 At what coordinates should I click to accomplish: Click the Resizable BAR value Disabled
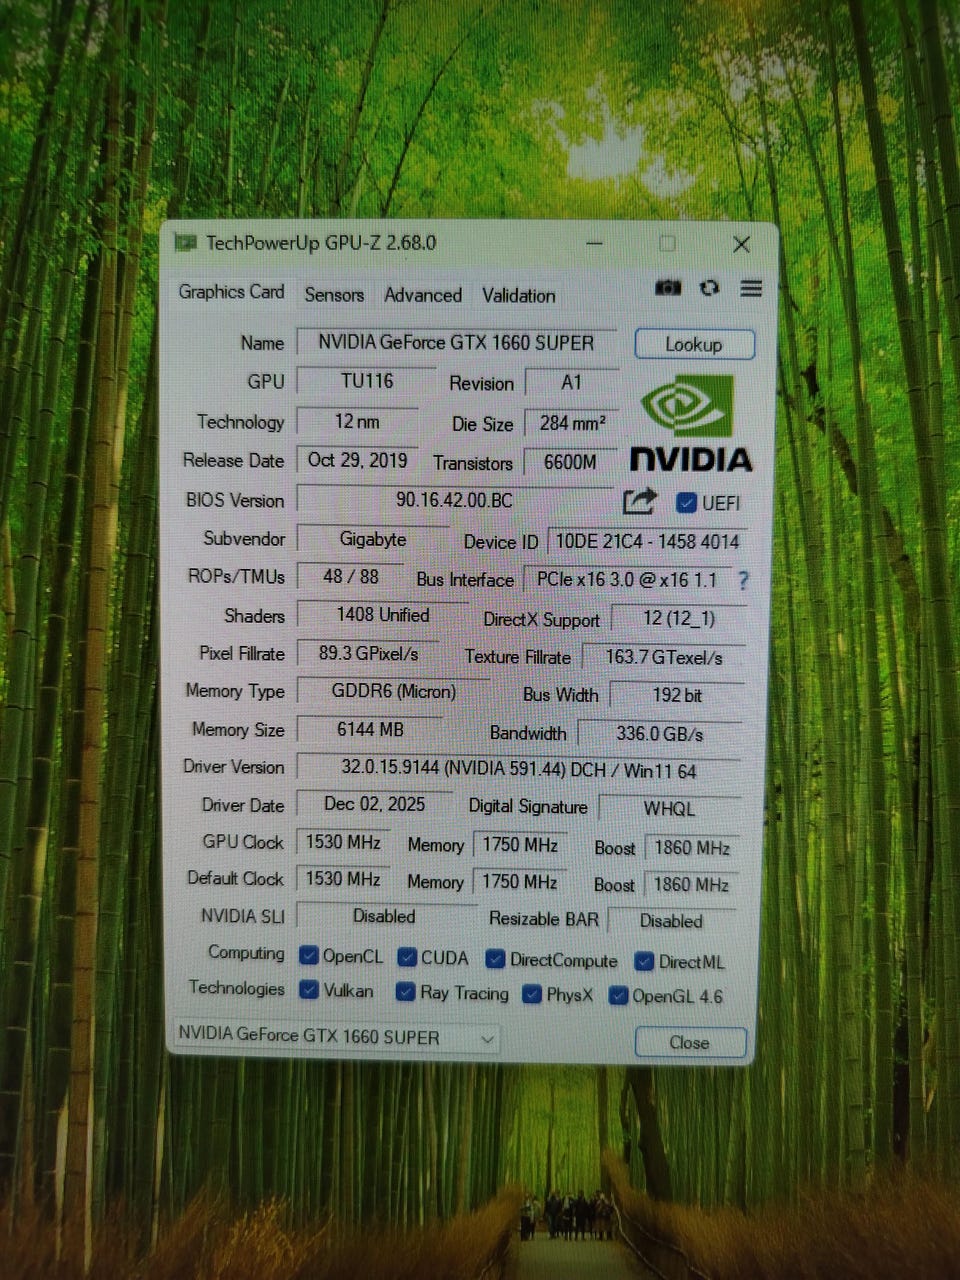[672, 921]
